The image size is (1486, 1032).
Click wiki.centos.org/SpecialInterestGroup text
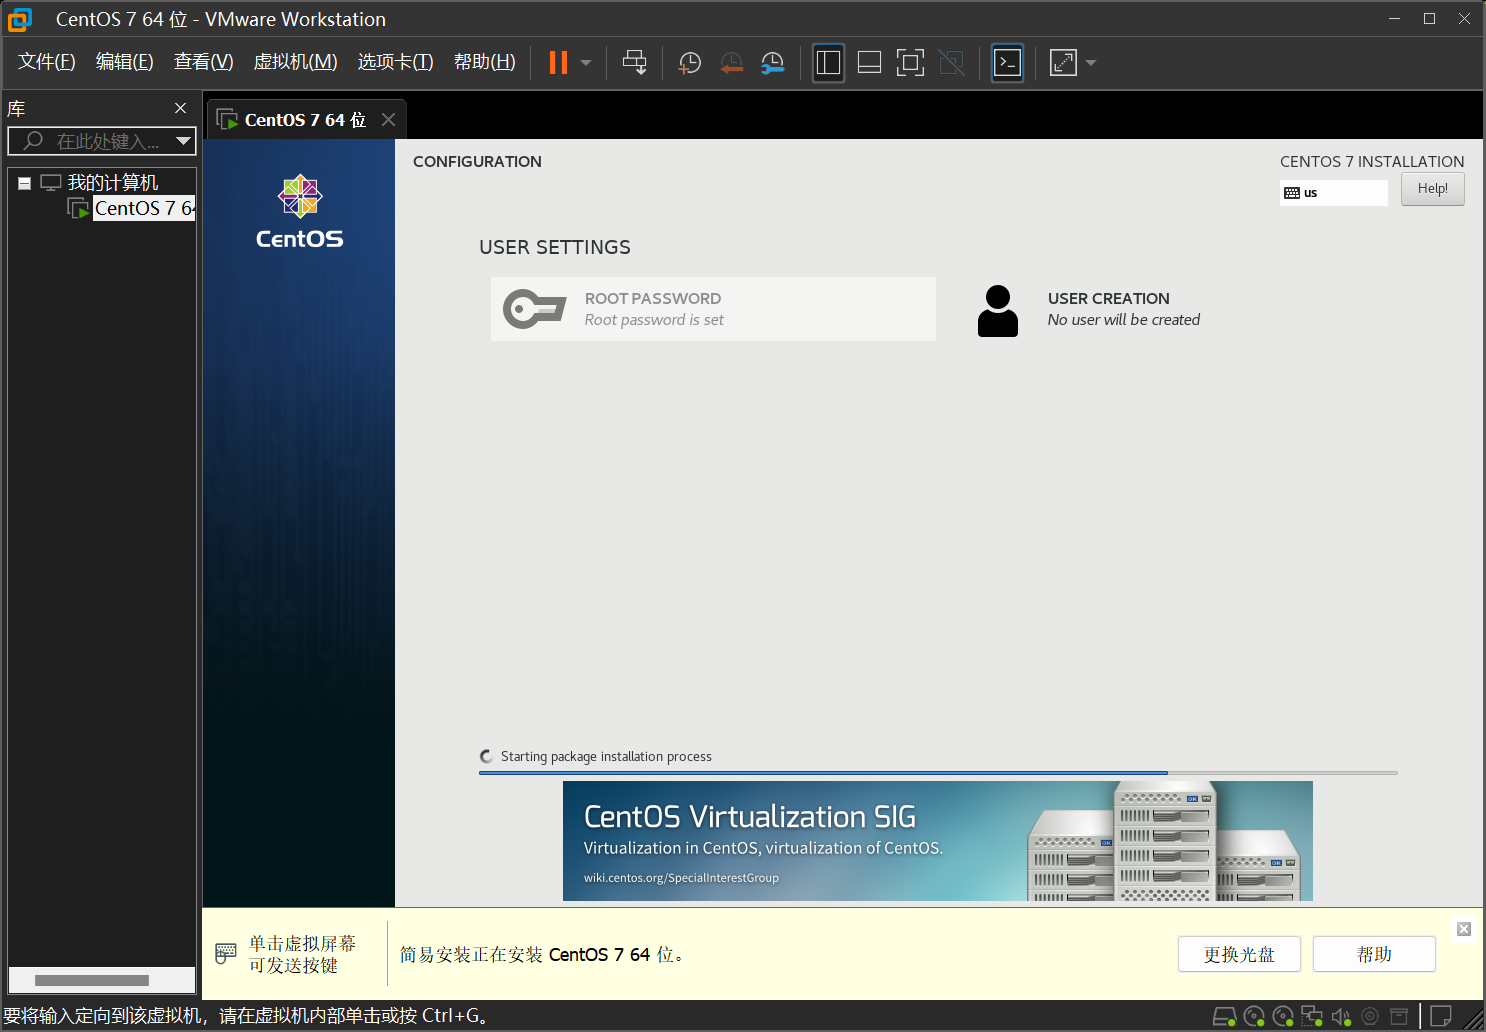pyautogui.click(x=681, y=878)
